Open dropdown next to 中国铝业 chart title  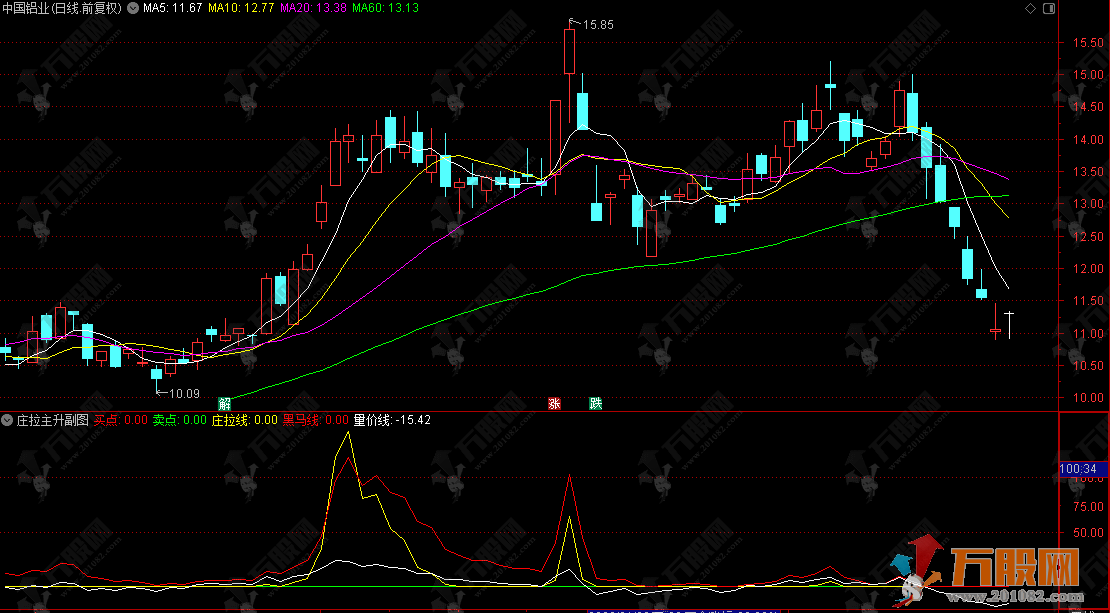point(131,8)
